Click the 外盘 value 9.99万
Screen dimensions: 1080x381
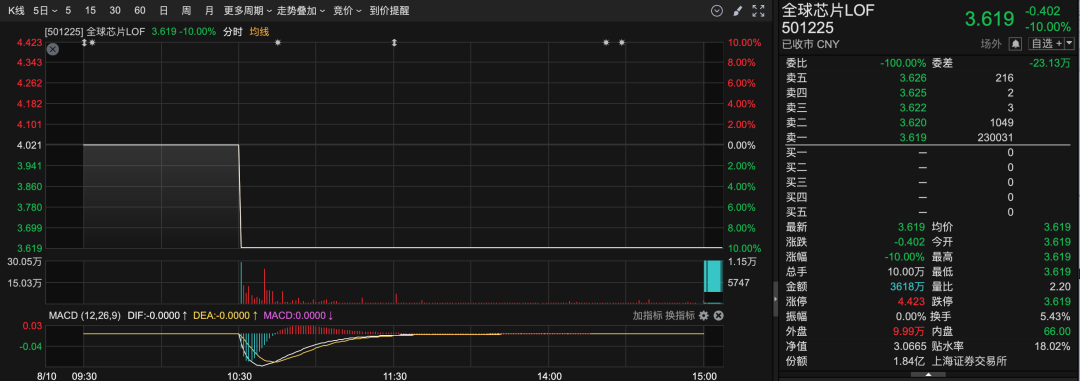(908, 332)
